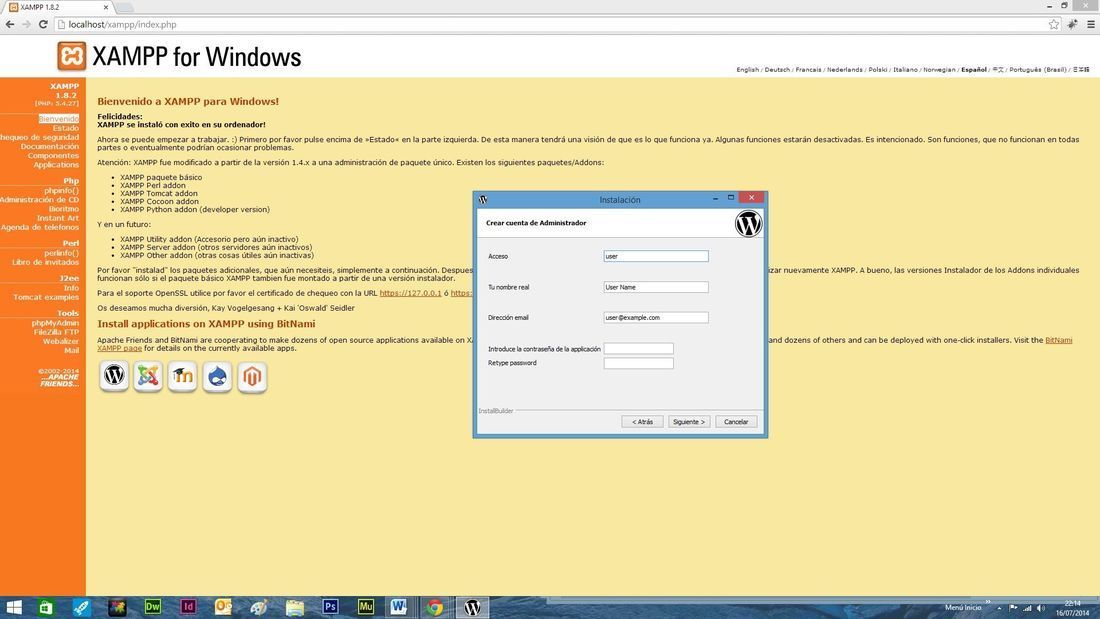
Task: Switch page language to English
Action: pyautogui.click(x=748, y=69)
